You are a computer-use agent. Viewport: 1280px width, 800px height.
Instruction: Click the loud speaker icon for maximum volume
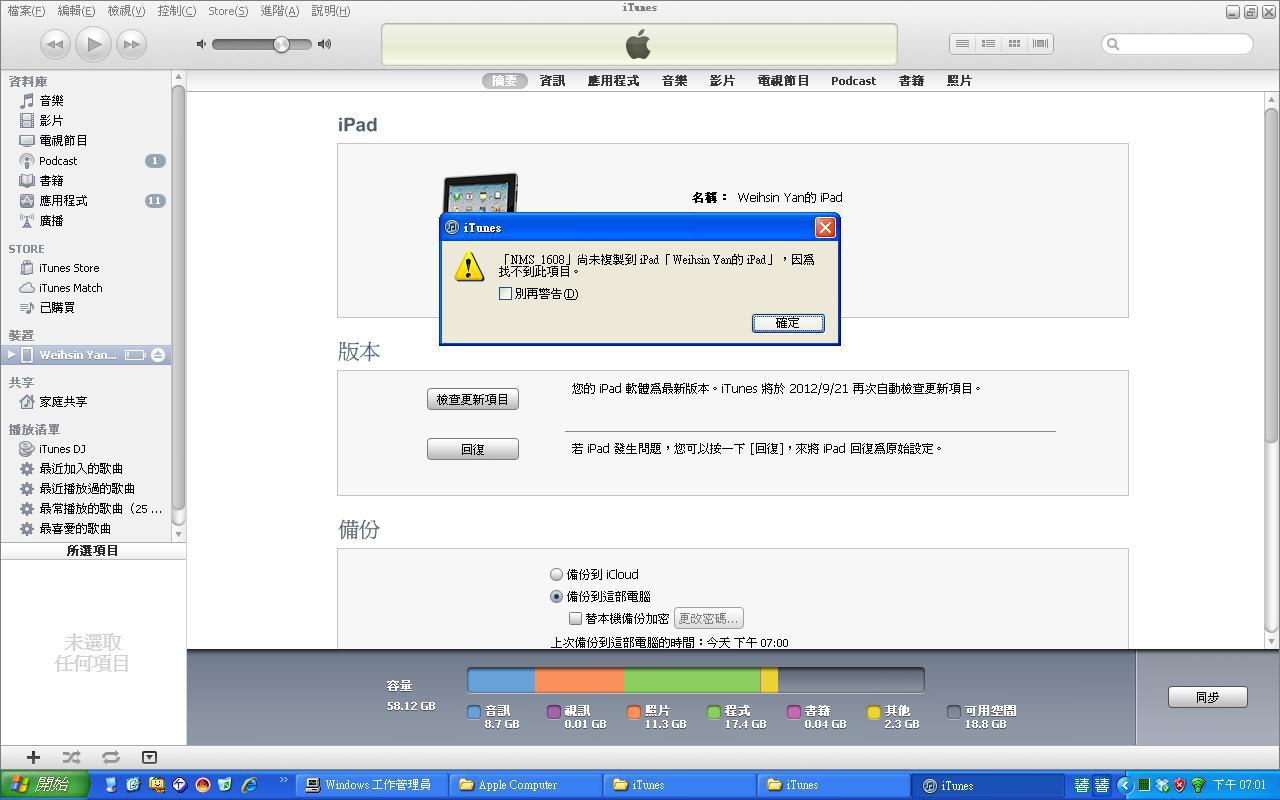click(324, 44)
